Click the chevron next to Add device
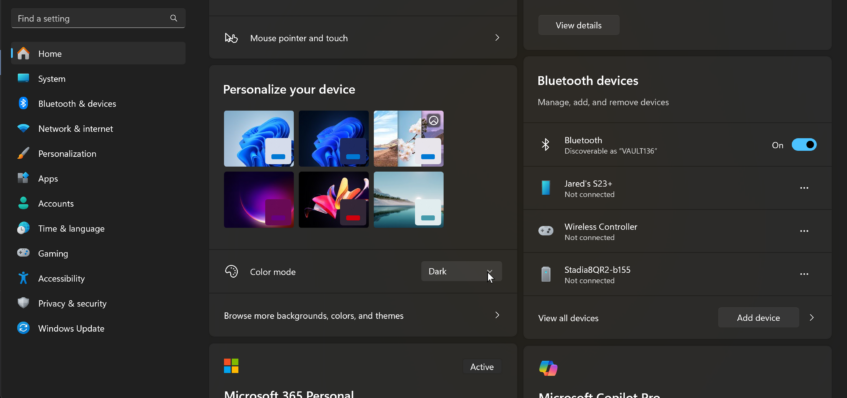This screenshot has width=847, height=398. [811, 318]
